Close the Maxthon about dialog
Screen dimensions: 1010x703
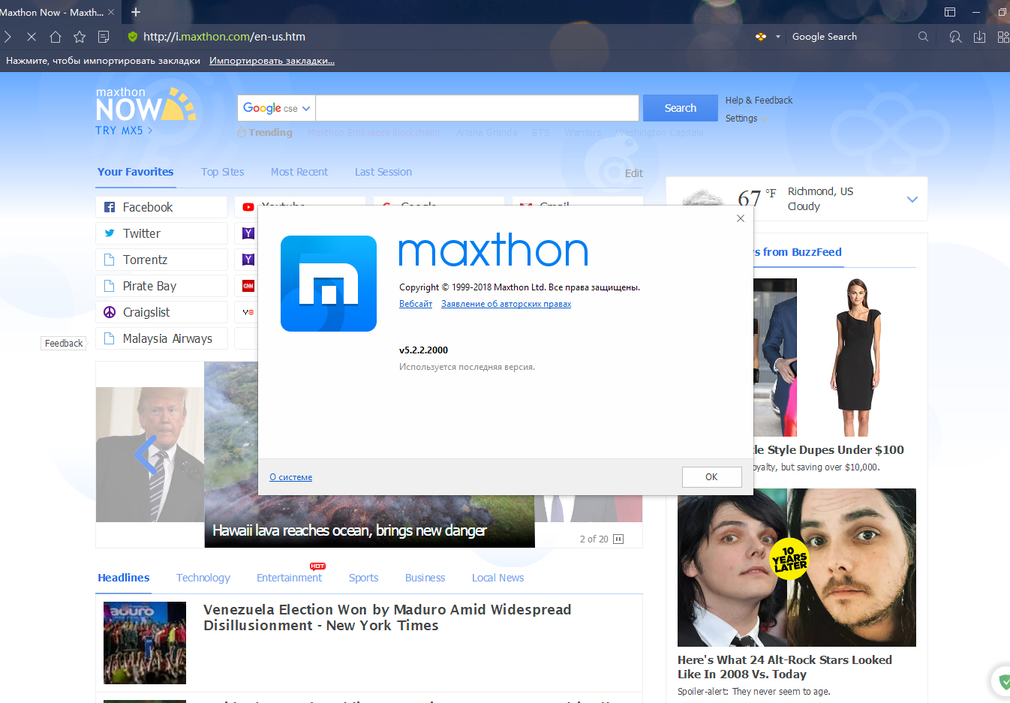[x=740, y=218]
